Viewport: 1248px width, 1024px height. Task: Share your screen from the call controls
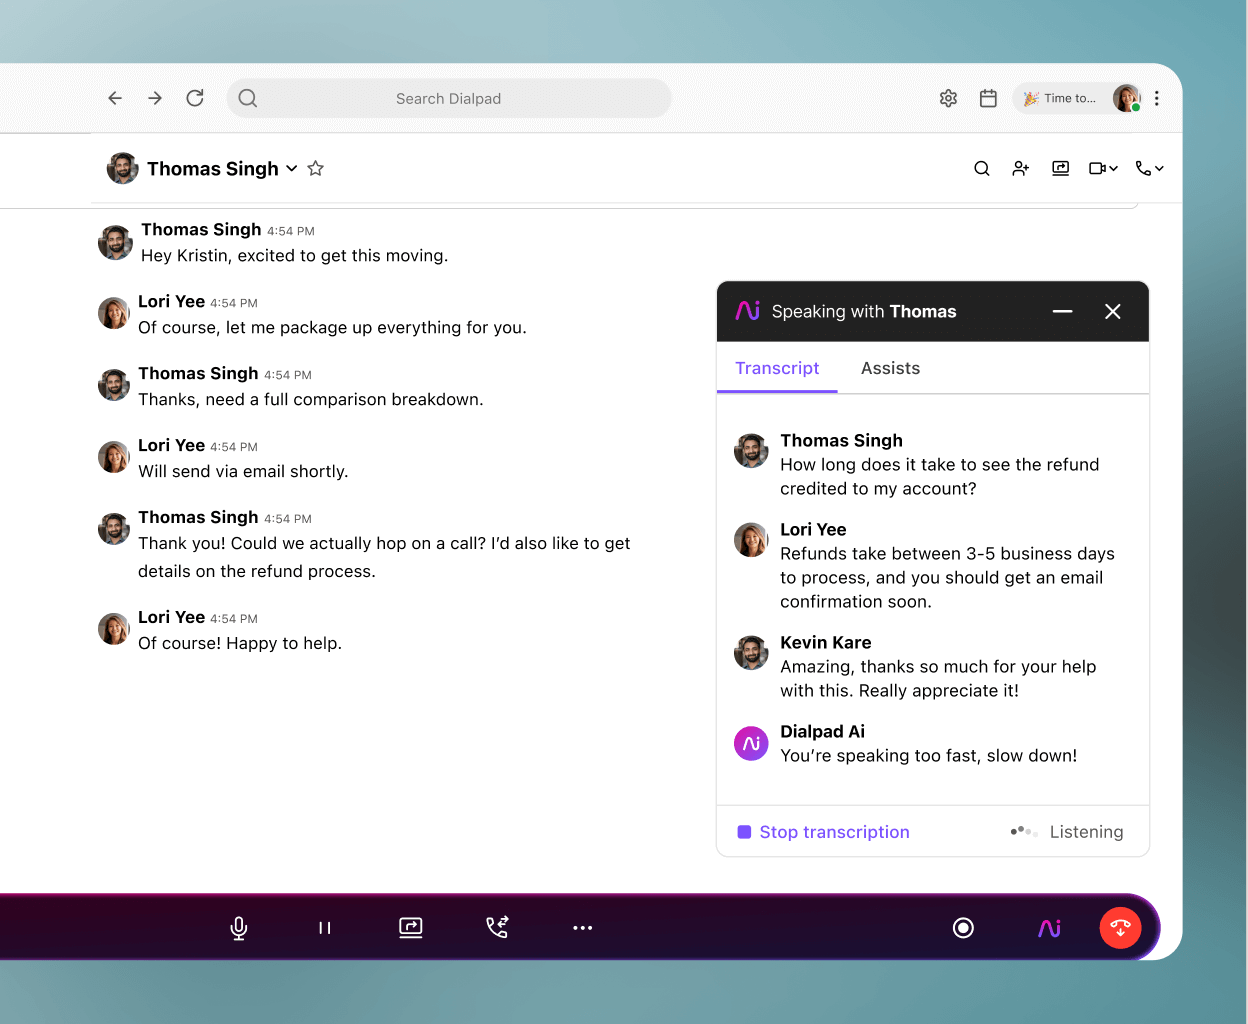[410, 928]
